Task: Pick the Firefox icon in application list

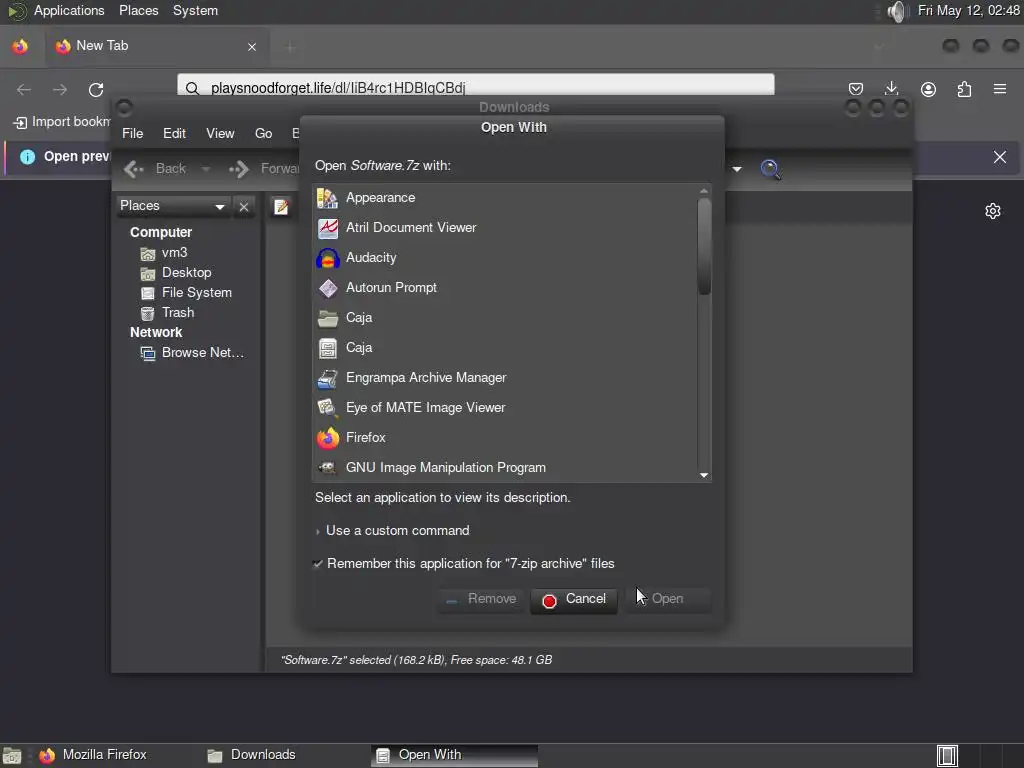Action: (x=327, y=438)
